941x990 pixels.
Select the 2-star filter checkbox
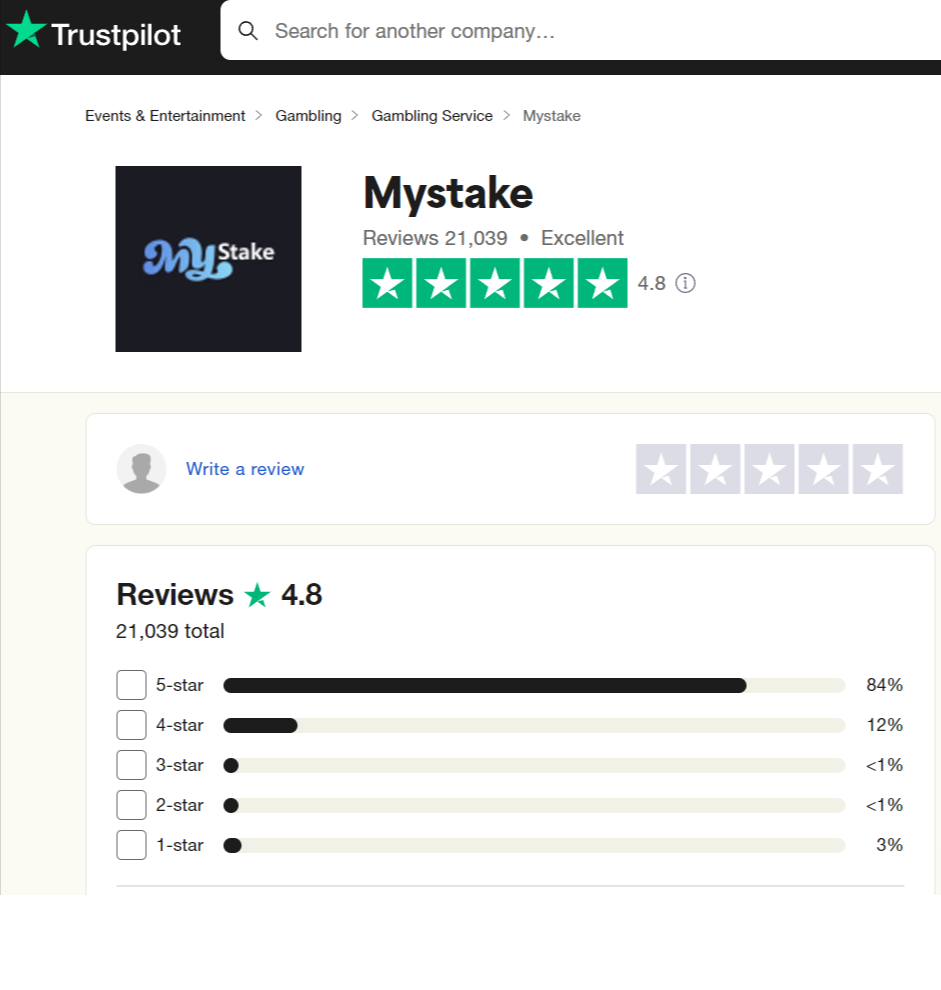pos(131,804)
